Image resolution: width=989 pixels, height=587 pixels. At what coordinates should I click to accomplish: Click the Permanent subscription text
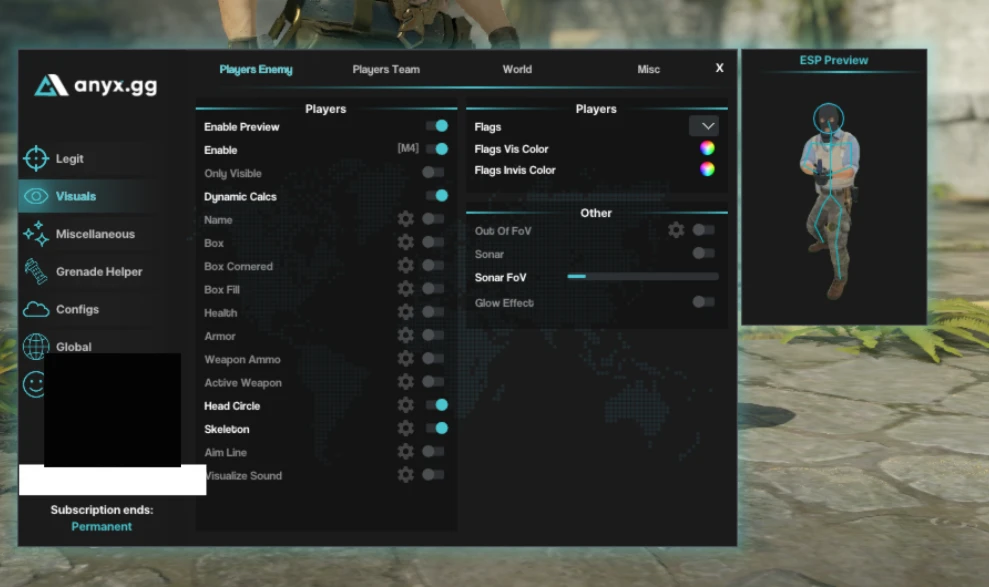coord(102,526)
